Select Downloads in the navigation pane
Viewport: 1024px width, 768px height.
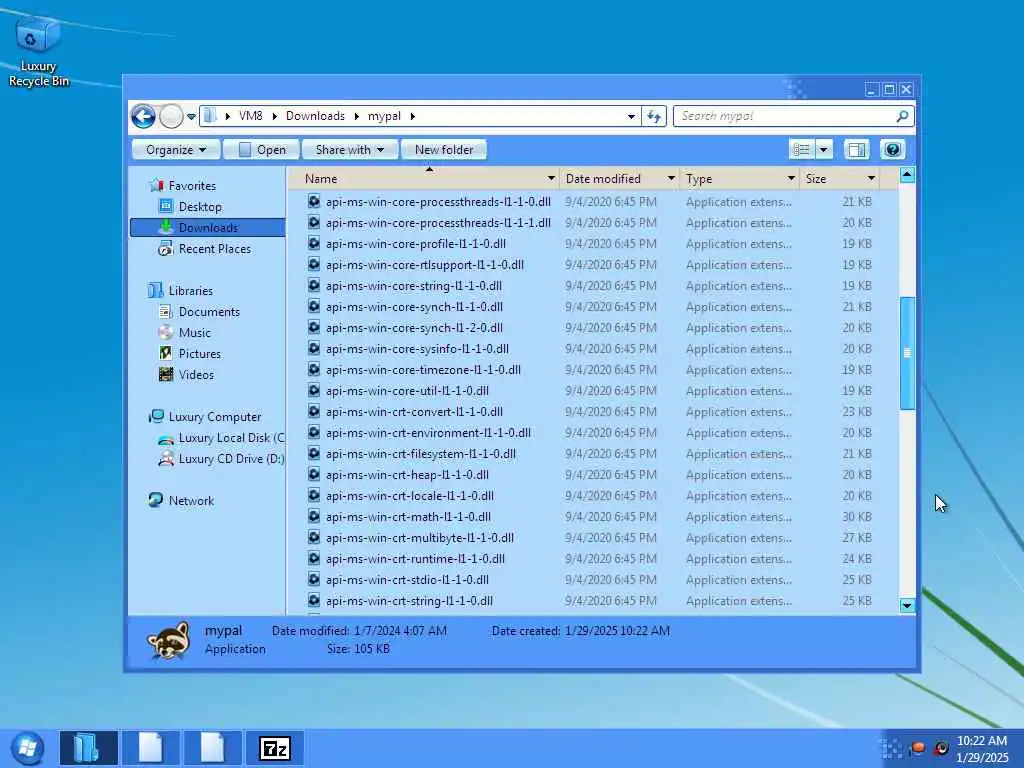tap(208, 227)
